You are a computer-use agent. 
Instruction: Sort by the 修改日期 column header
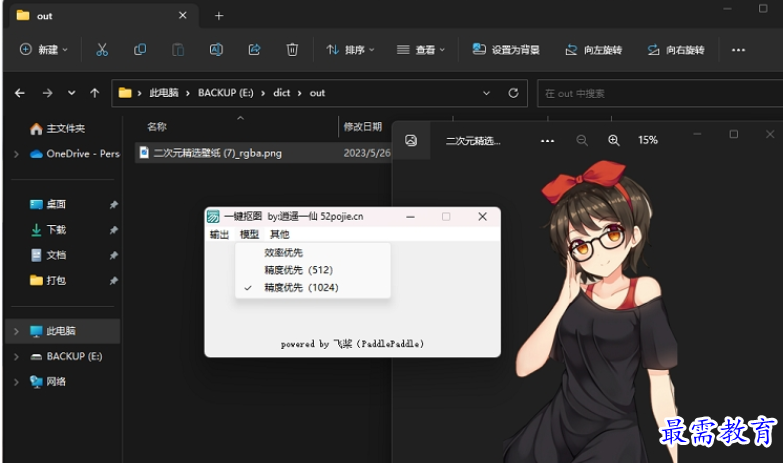pos(363,127)
